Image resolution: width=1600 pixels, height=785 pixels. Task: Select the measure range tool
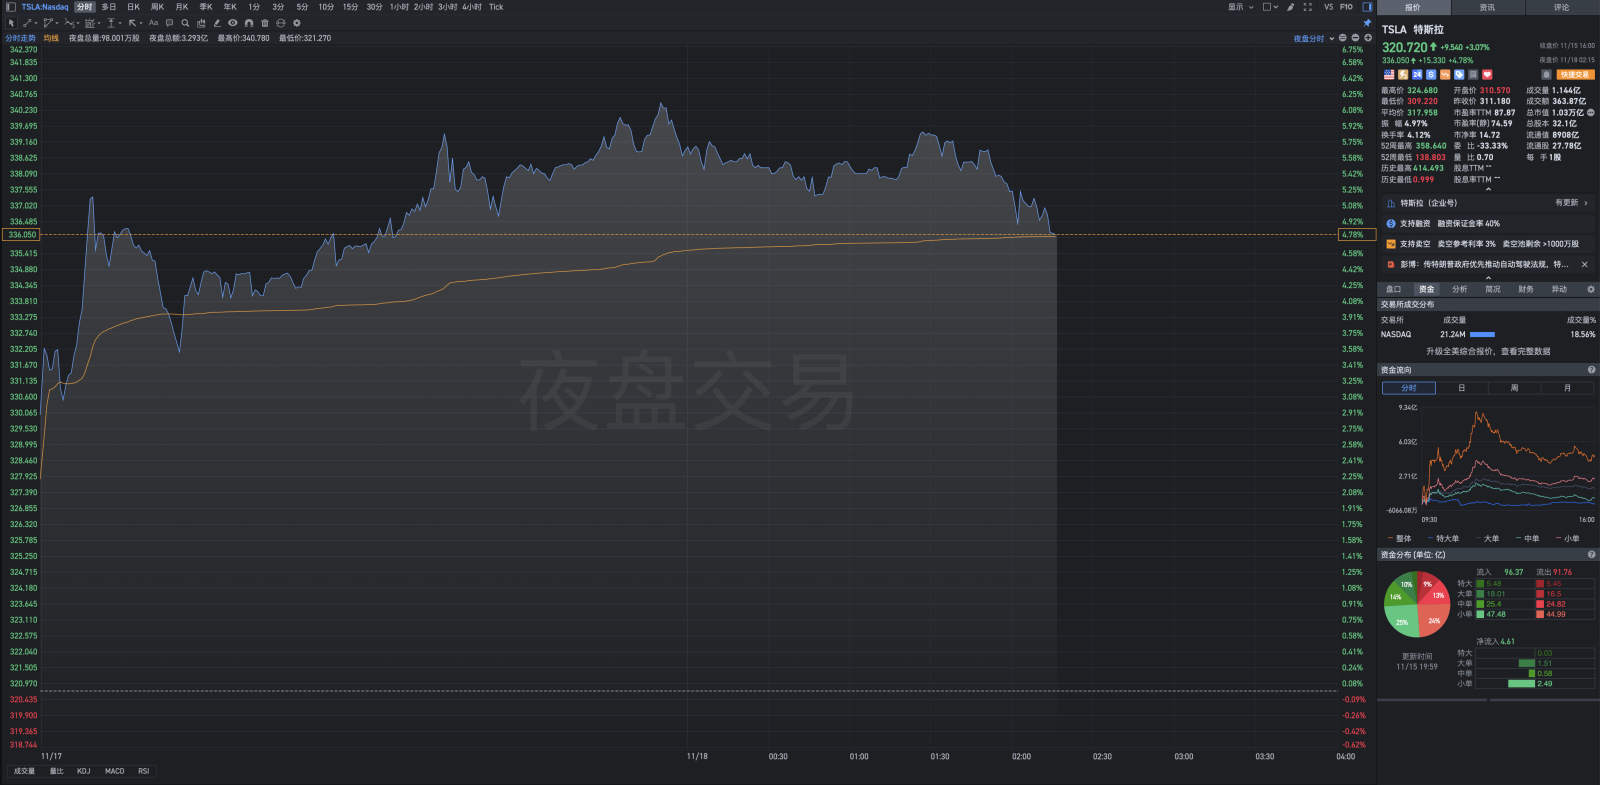point(111,23)
